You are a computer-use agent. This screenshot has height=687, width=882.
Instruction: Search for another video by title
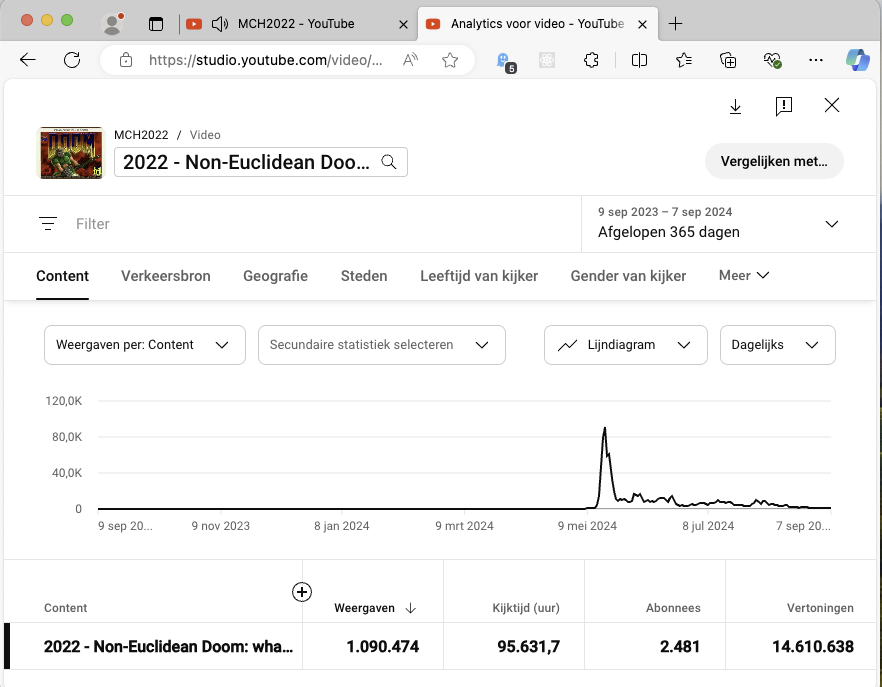coord(389,162)
